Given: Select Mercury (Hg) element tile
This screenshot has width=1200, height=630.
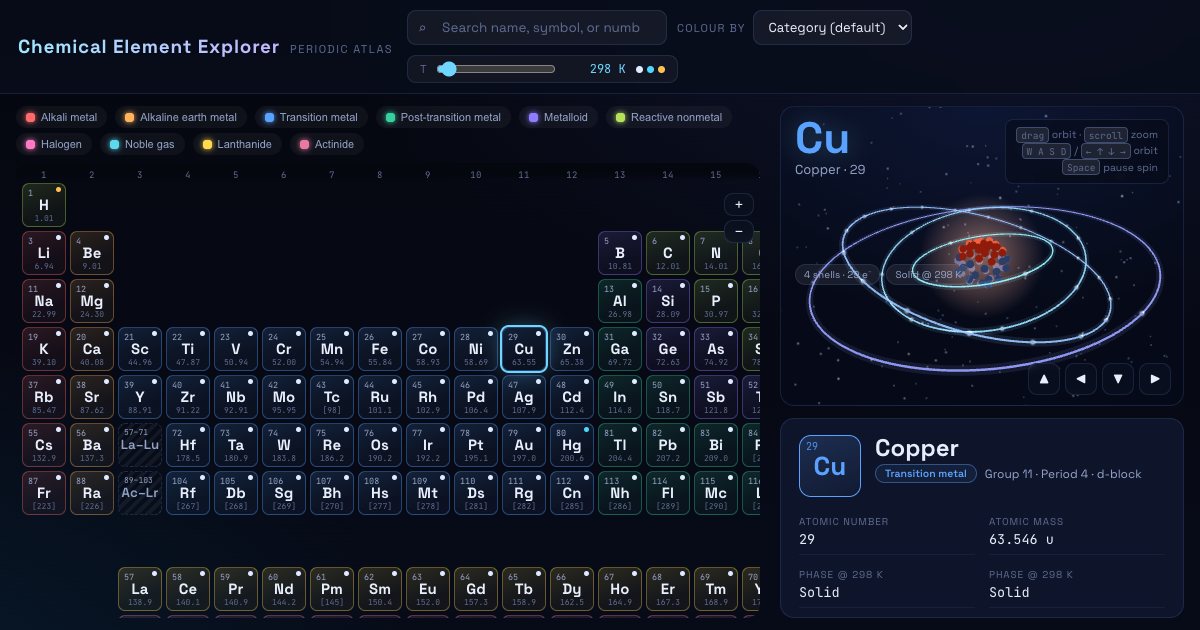Looking at the screenshot, I should (x=572, y=445).
